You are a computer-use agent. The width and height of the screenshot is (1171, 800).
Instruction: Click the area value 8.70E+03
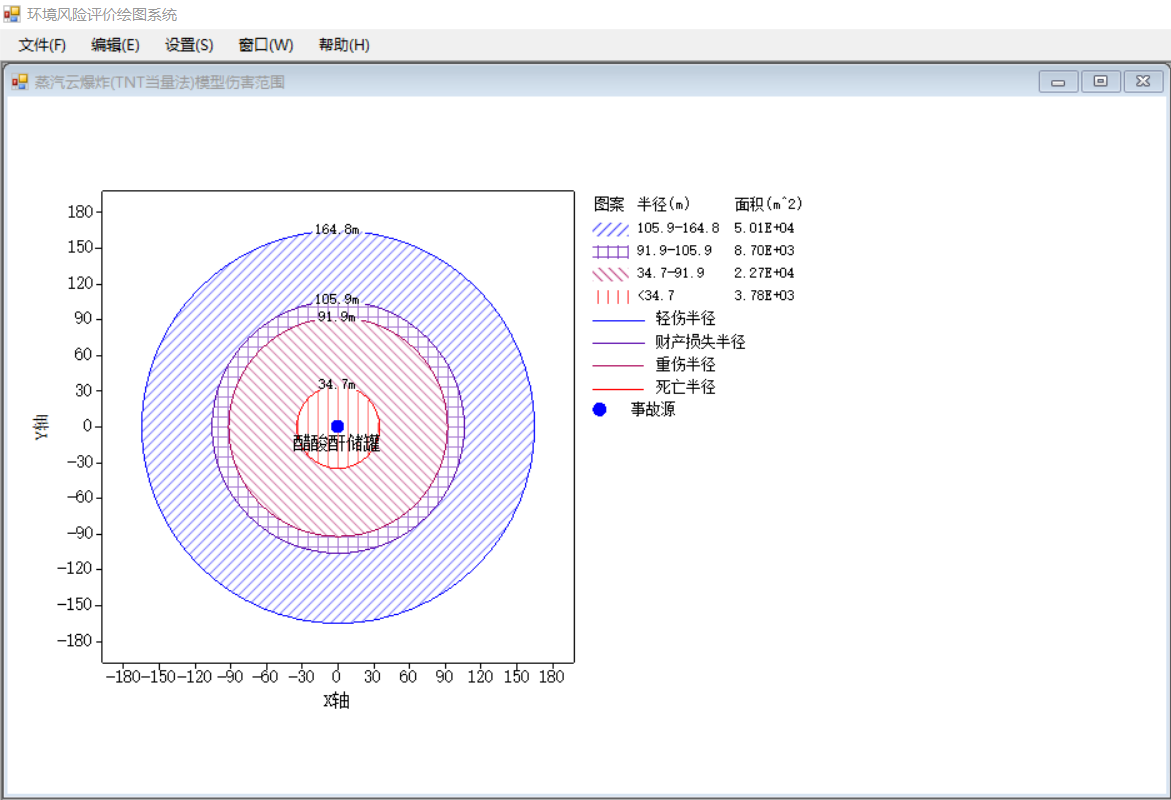tap(764, 250)
